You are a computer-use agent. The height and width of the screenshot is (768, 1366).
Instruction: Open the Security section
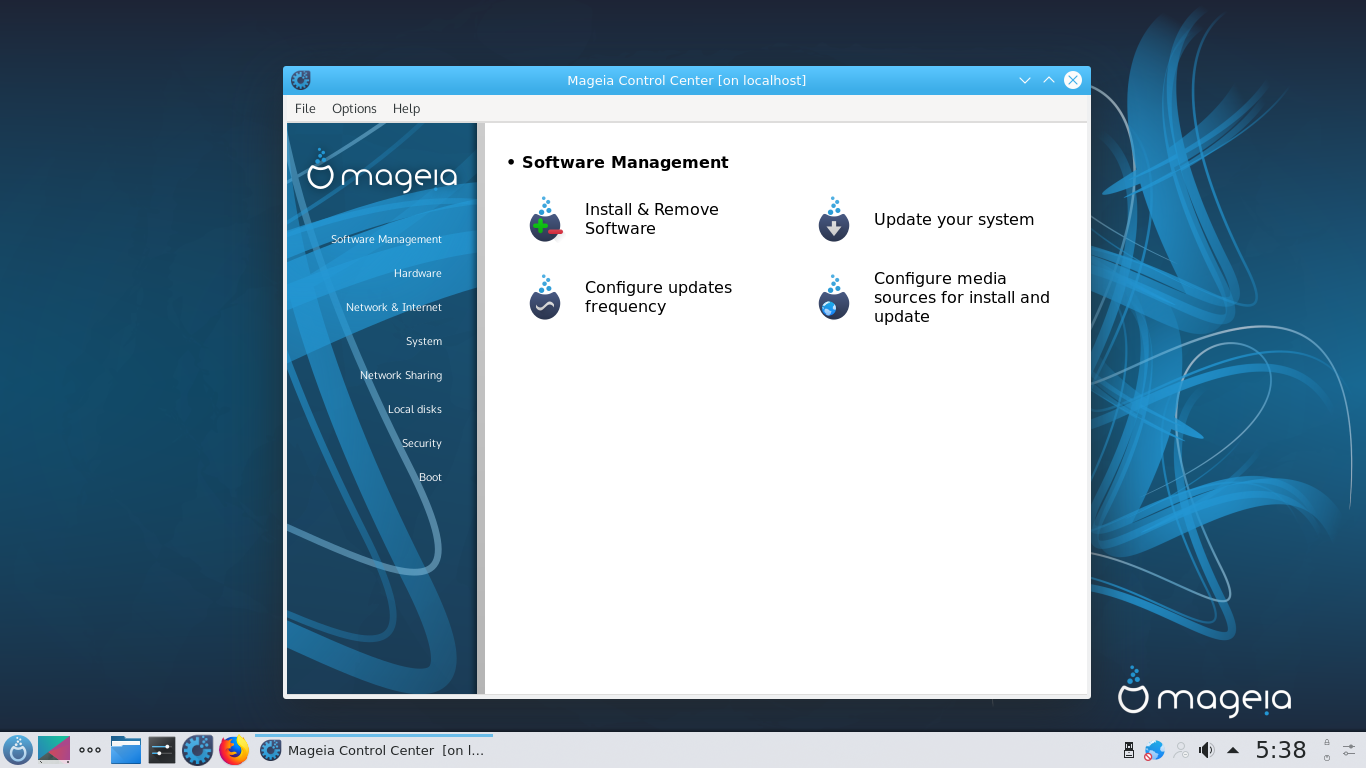(421, 443)
